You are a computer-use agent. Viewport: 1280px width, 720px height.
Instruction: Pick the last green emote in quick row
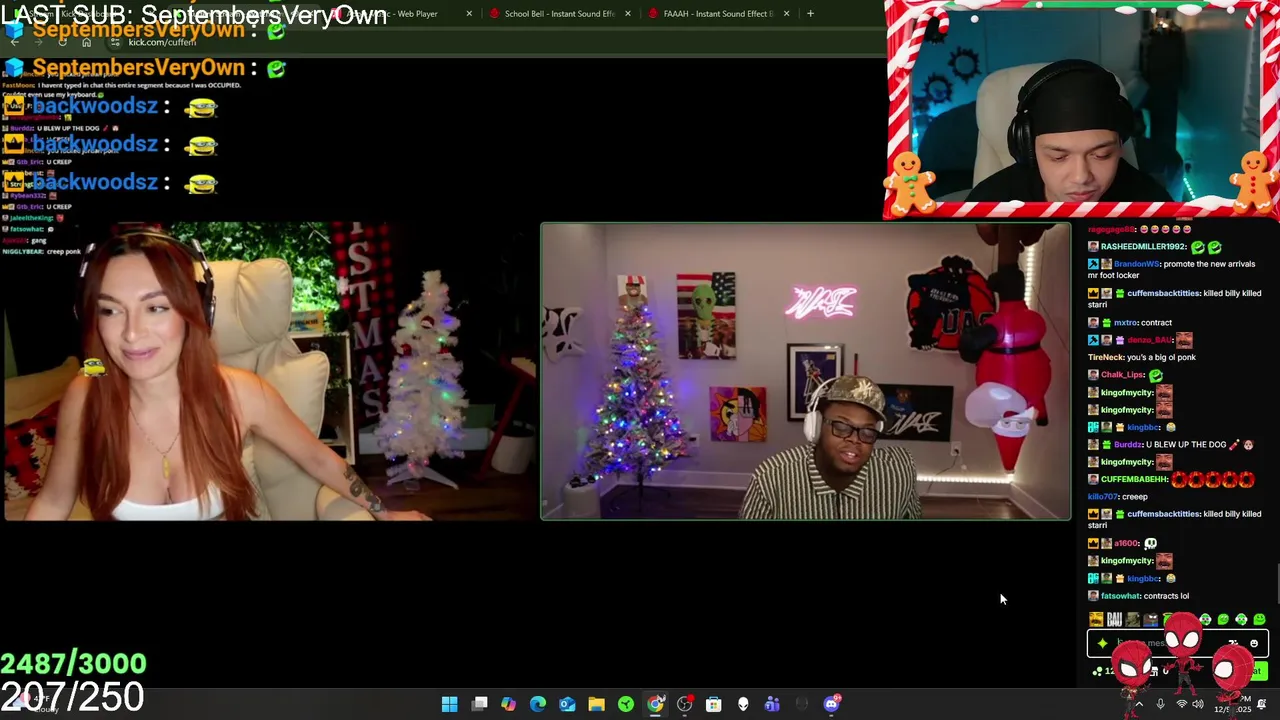(x=1259, y=620)
